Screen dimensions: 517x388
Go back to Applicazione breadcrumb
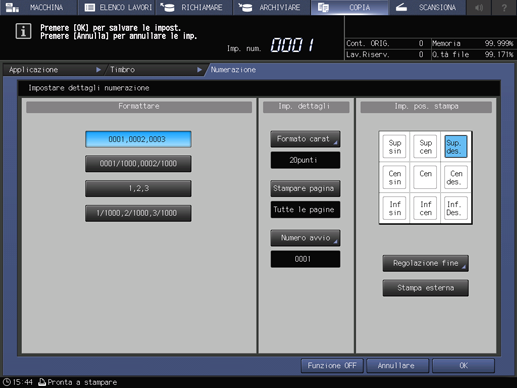(x=53, y=70)
